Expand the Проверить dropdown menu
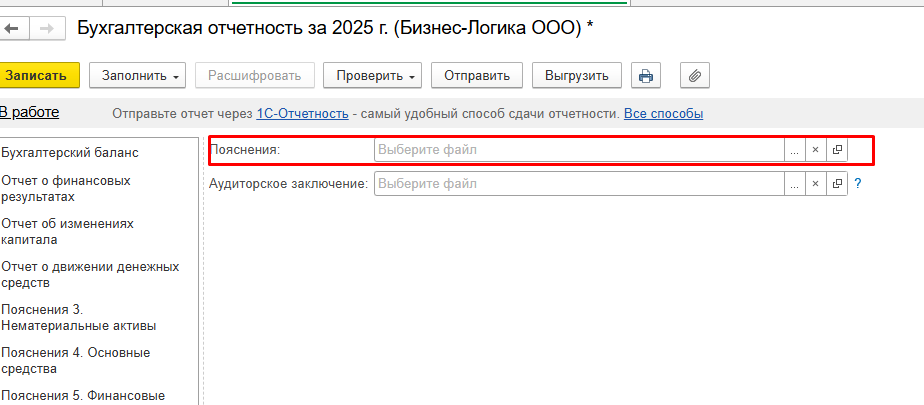Viewport: 924px width, 405px height. pos(372,75)
